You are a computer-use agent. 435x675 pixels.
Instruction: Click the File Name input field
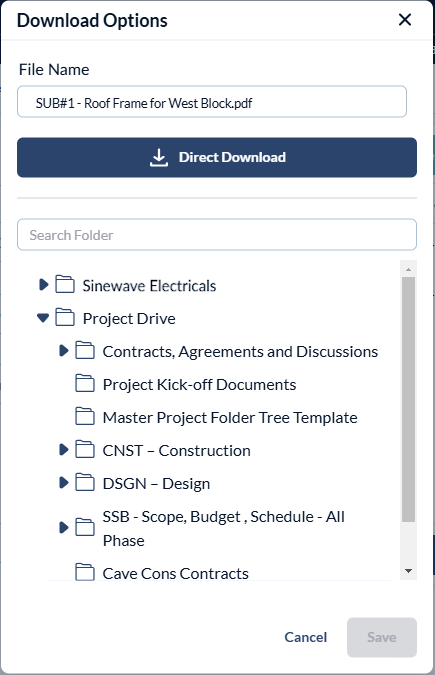pos(212,102)
